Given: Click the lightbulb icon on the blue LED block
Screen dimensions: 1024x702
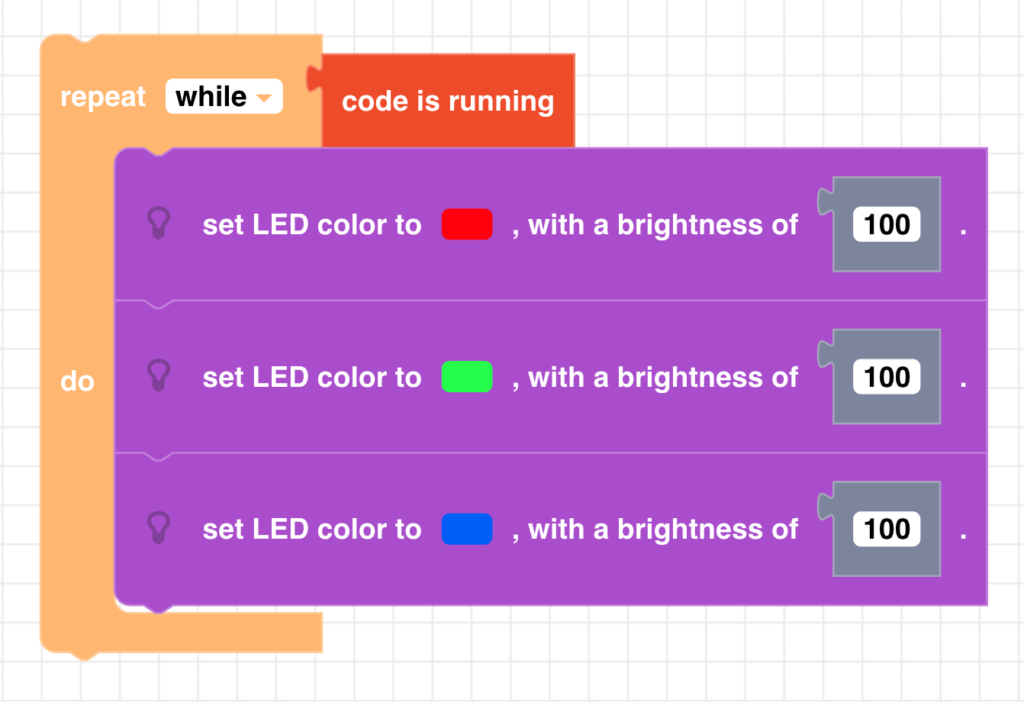Looking at the screenshot, I should 158,528.
